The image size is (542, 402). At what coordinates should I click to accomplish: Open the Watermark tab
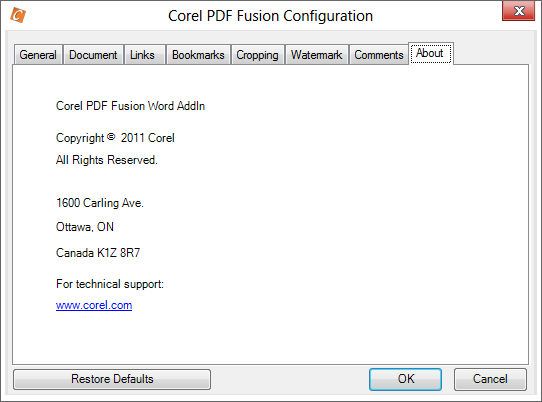click(317, 55)
